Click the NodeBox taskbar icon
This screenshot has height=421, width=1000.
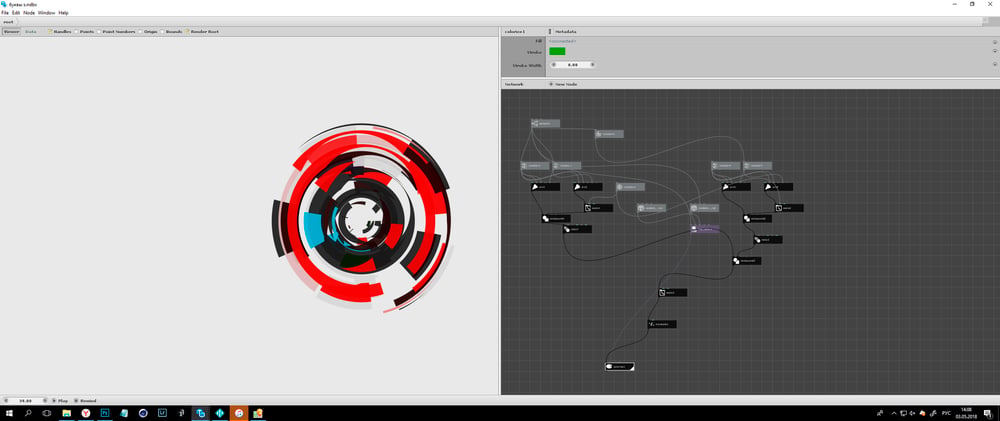200,413
